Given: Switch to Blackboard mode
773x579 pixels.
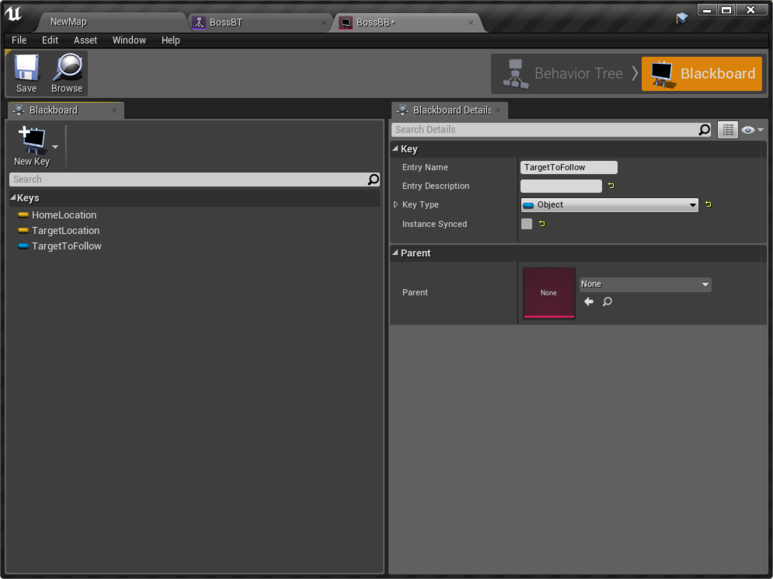Looking at the screenshot, I should (x=702, y=73).
